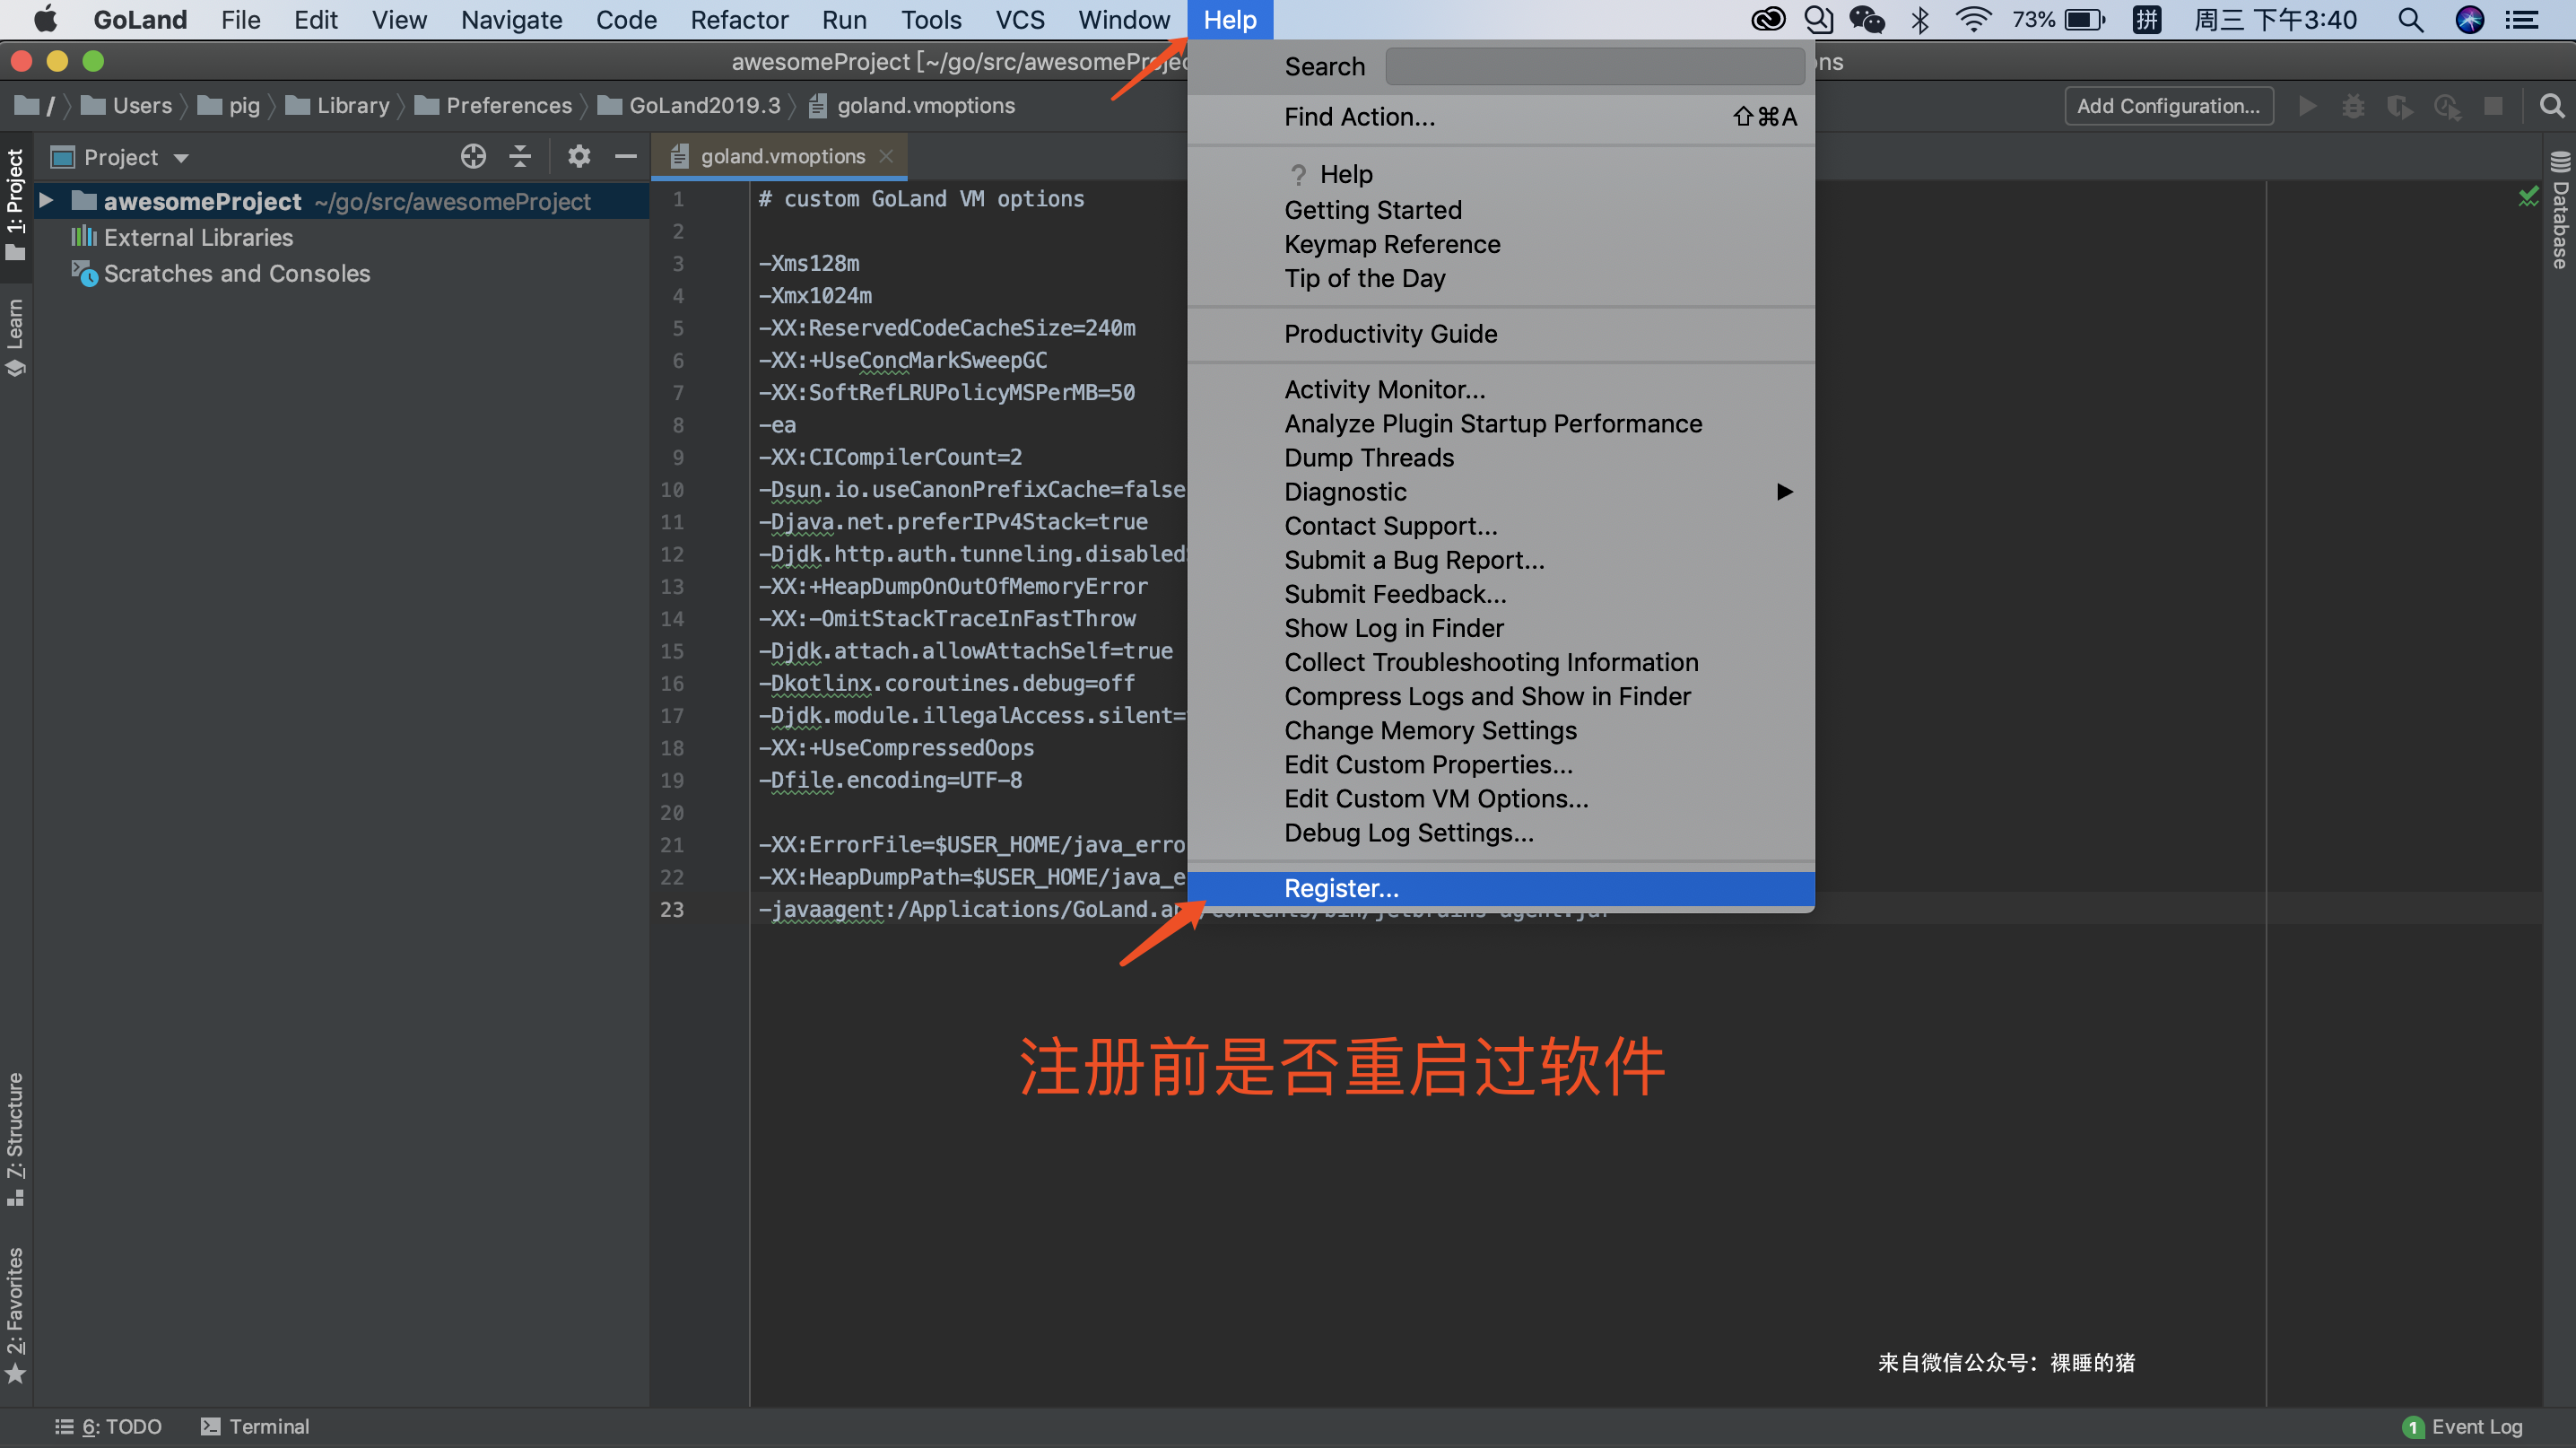Open the Favorites tool window
The height and width of the screenshot is (1448, 2576).
[15, 1314]
